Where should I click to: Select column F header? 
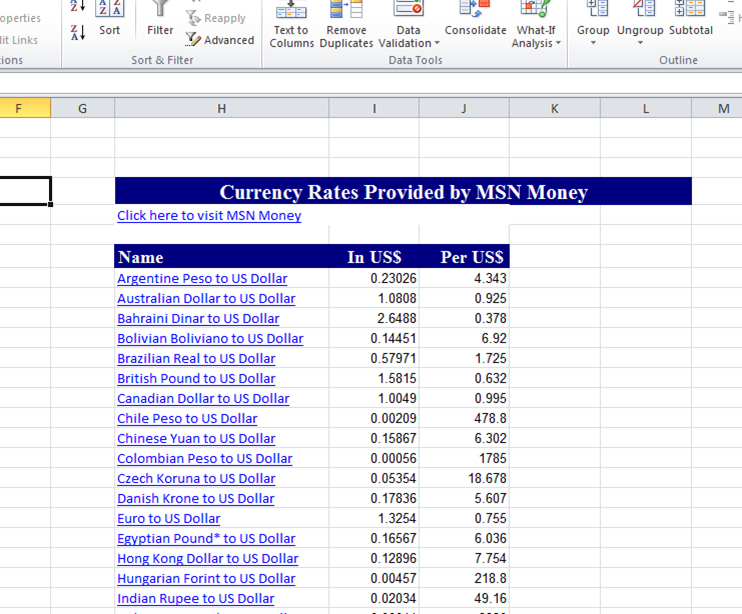point(25,108)
